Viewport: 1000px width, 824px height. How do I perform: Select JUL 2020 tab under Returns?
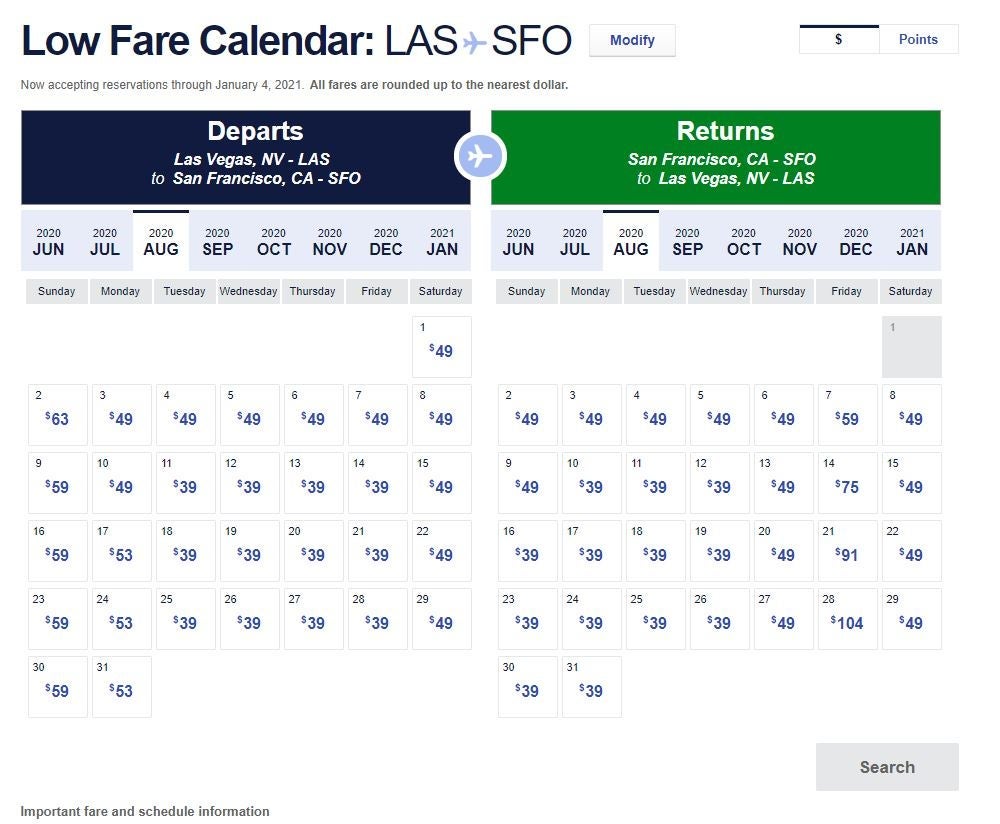click(x=574, y=242)
